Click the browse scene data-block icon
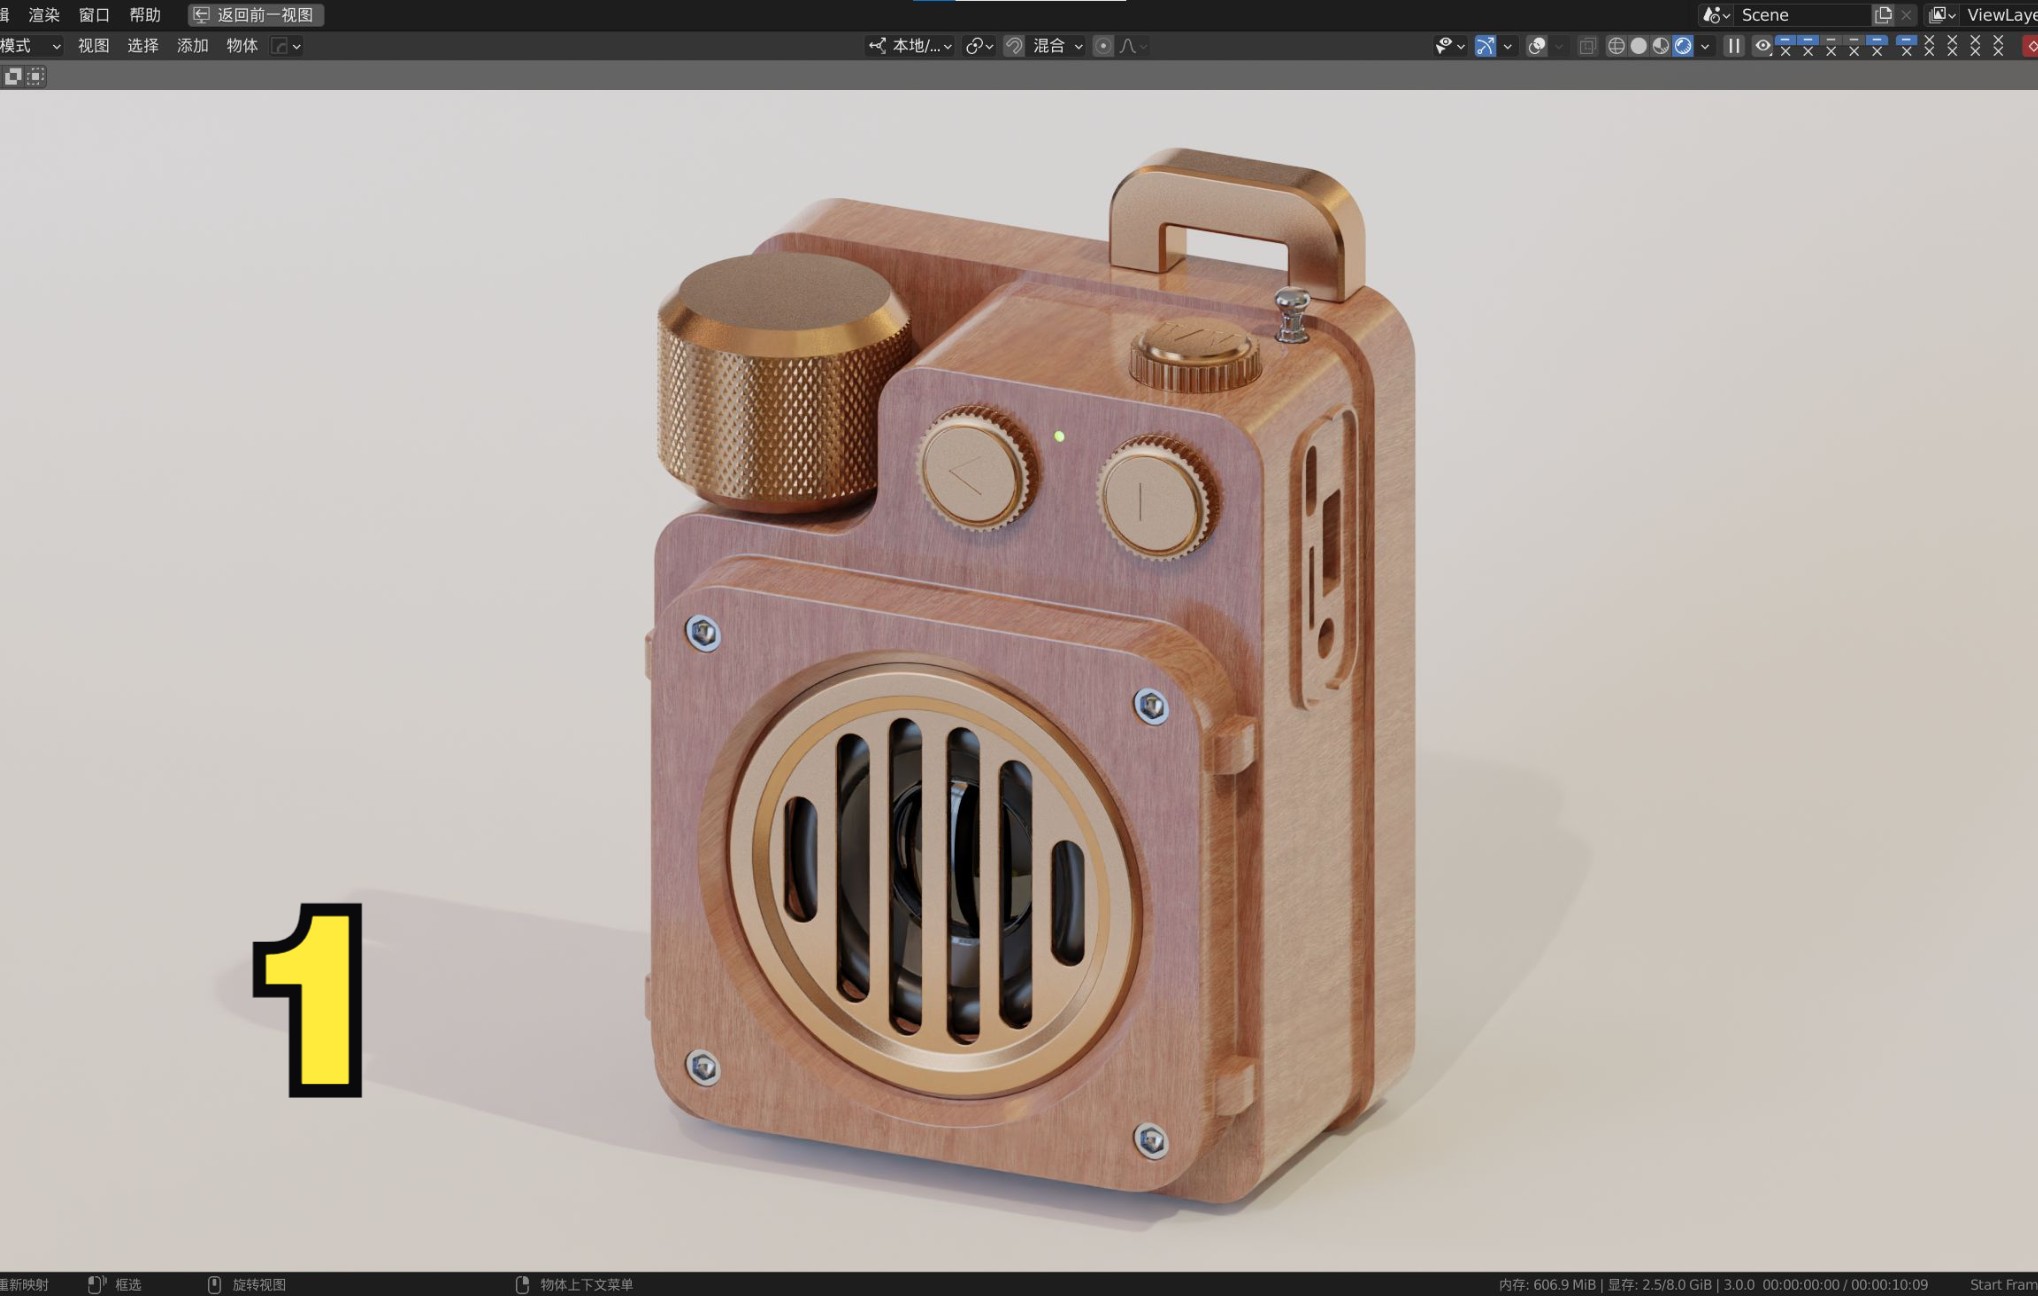 tap(1714, 15)
